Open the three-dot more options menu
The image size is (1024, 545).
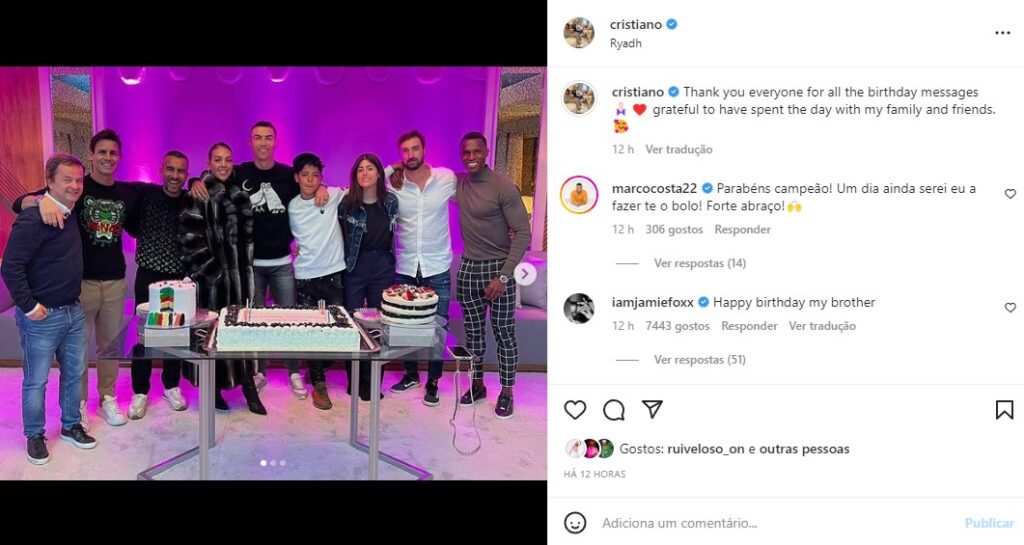(1002, 33)
